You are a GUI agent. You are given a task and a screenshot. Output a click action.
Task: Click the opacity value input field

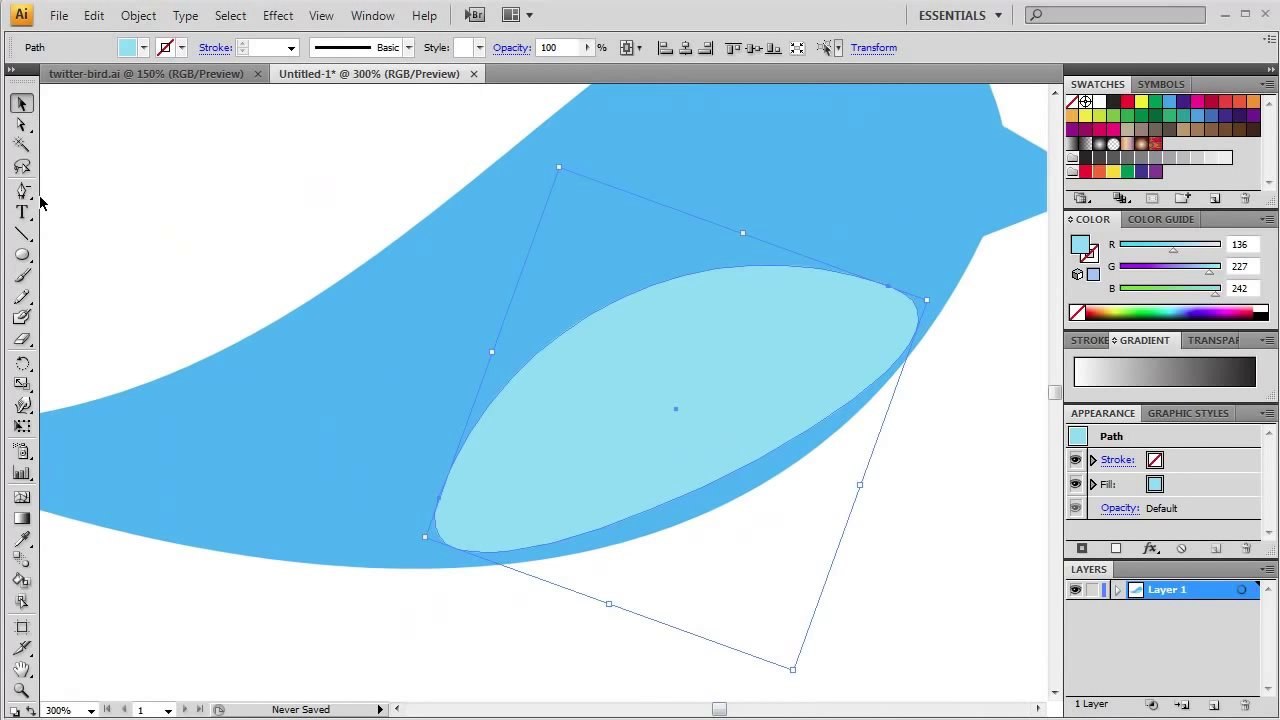click(x=560, y=48)
